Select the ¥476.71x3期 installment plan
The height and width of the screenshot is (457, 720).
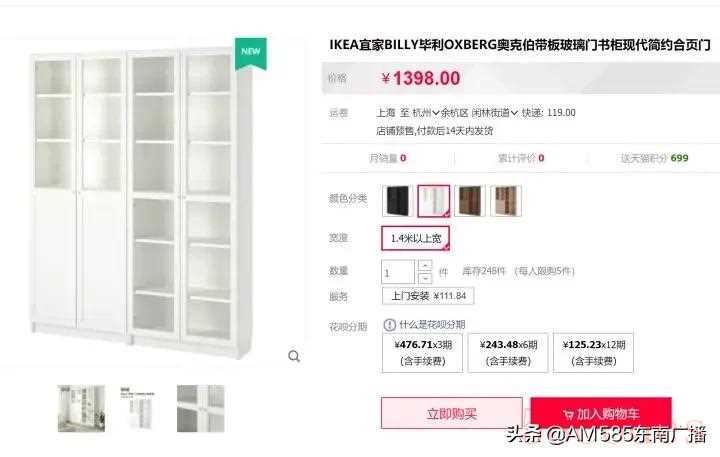click(x=422, y=353)
